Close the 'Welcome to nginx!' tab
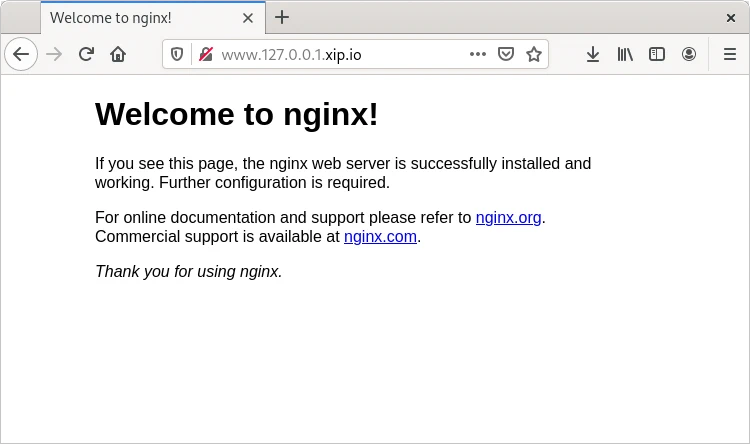The image size is (750, 444). pos(247,17)
